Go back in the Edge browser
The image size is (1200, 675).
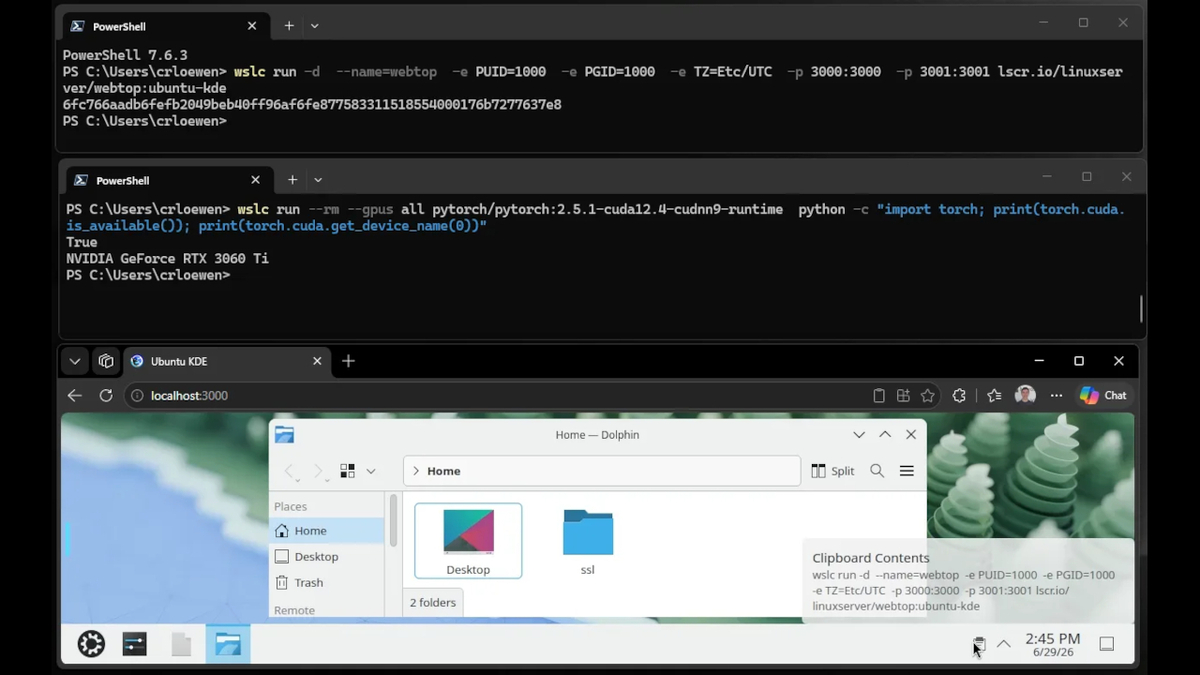click(x=75, y=396)
